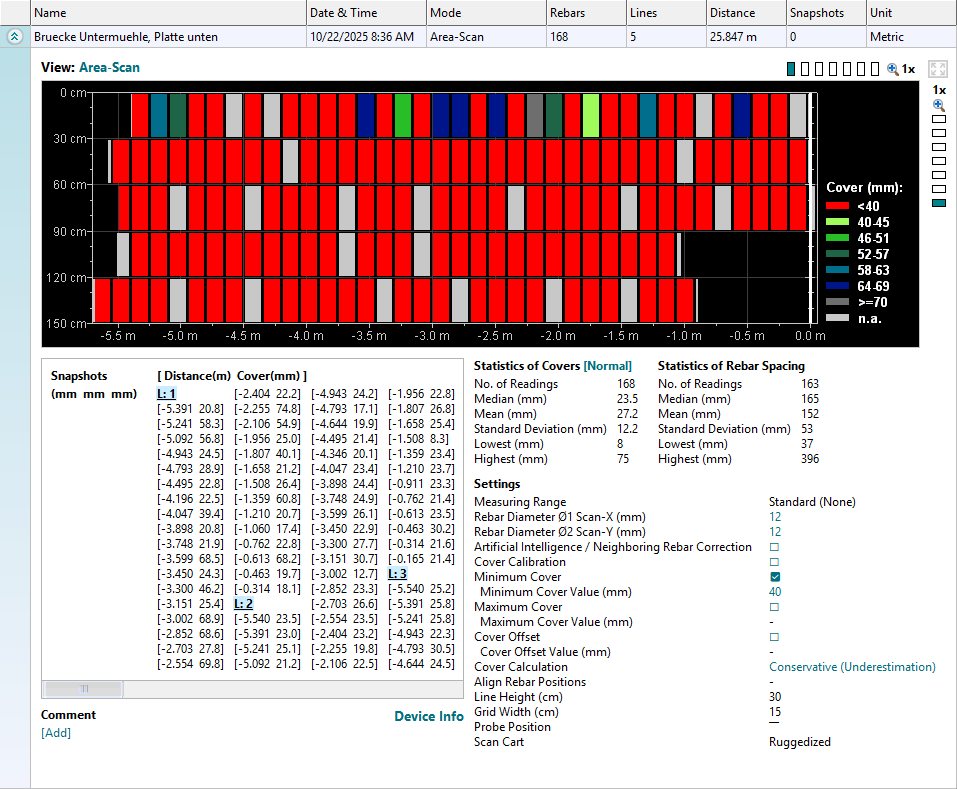
Task: Collapse the Bruecke Untermuehle measurement row
Action: tap(15, 37)
